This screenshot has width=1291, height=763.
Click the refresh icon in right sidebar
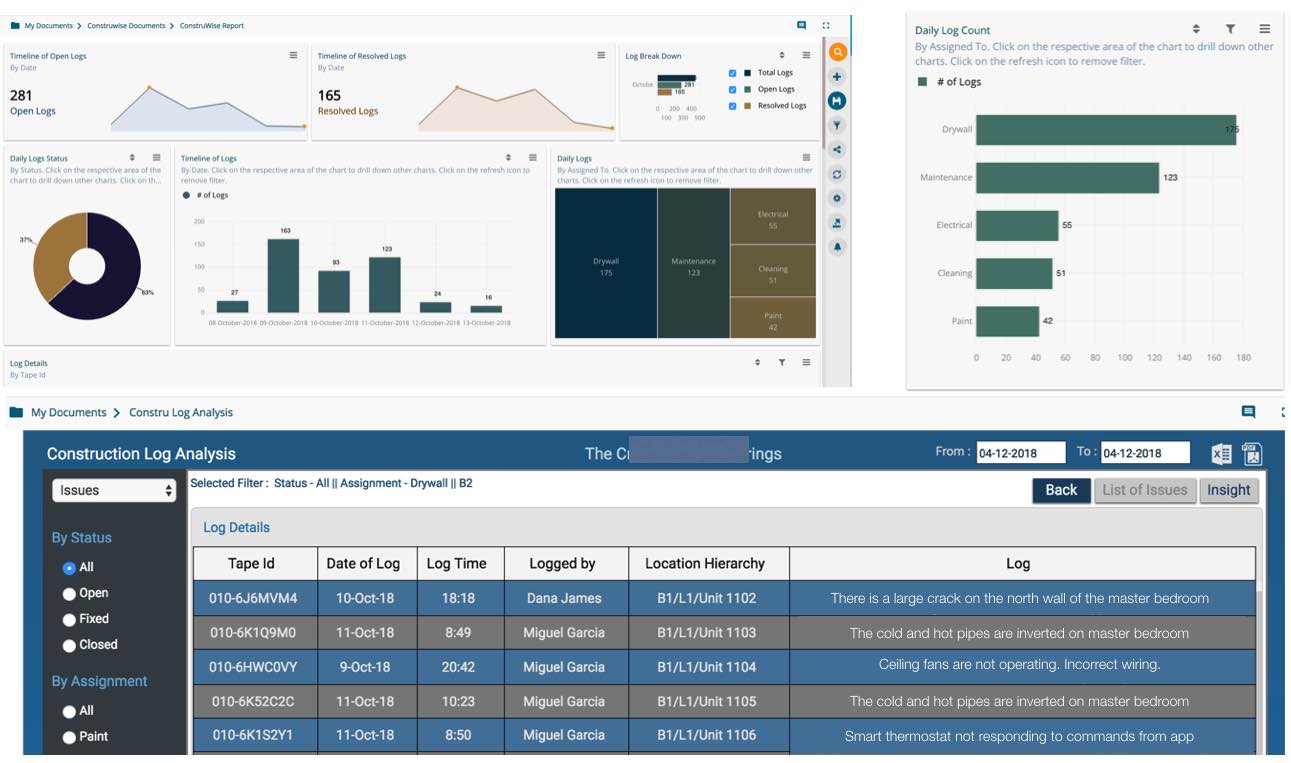(x=837, y=174)
